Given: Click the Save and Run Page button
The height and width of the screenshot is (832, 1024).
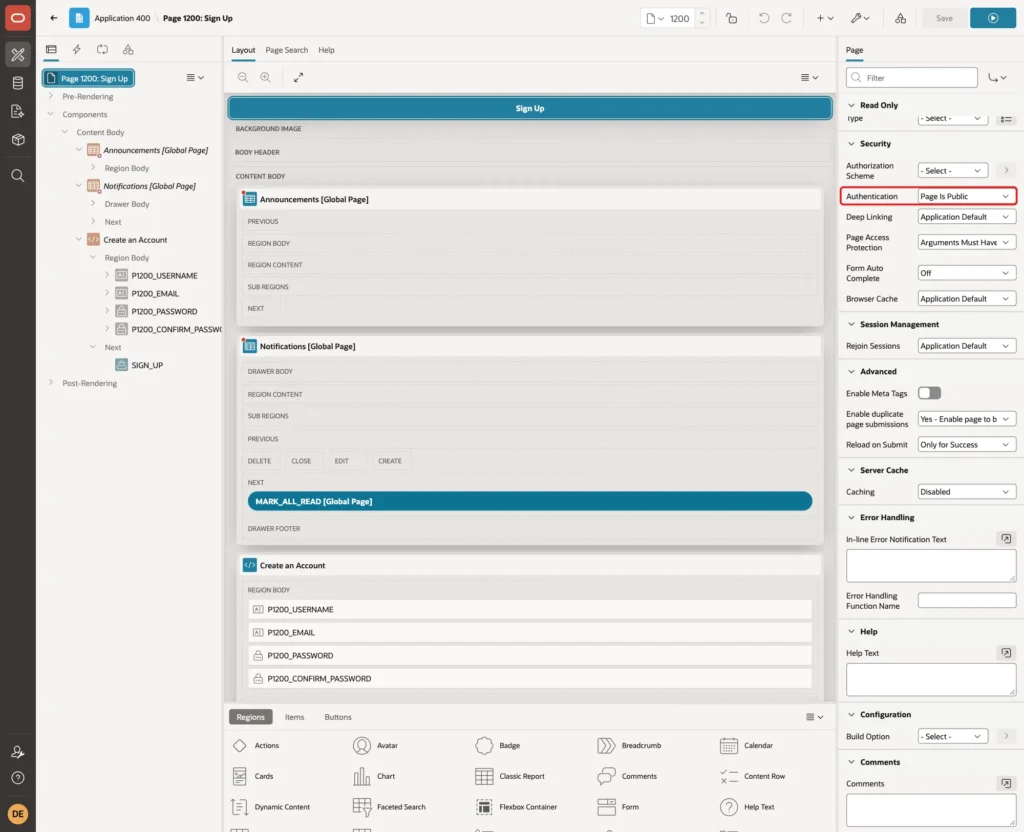Looking at the screenshot, I should pos(993,18).
